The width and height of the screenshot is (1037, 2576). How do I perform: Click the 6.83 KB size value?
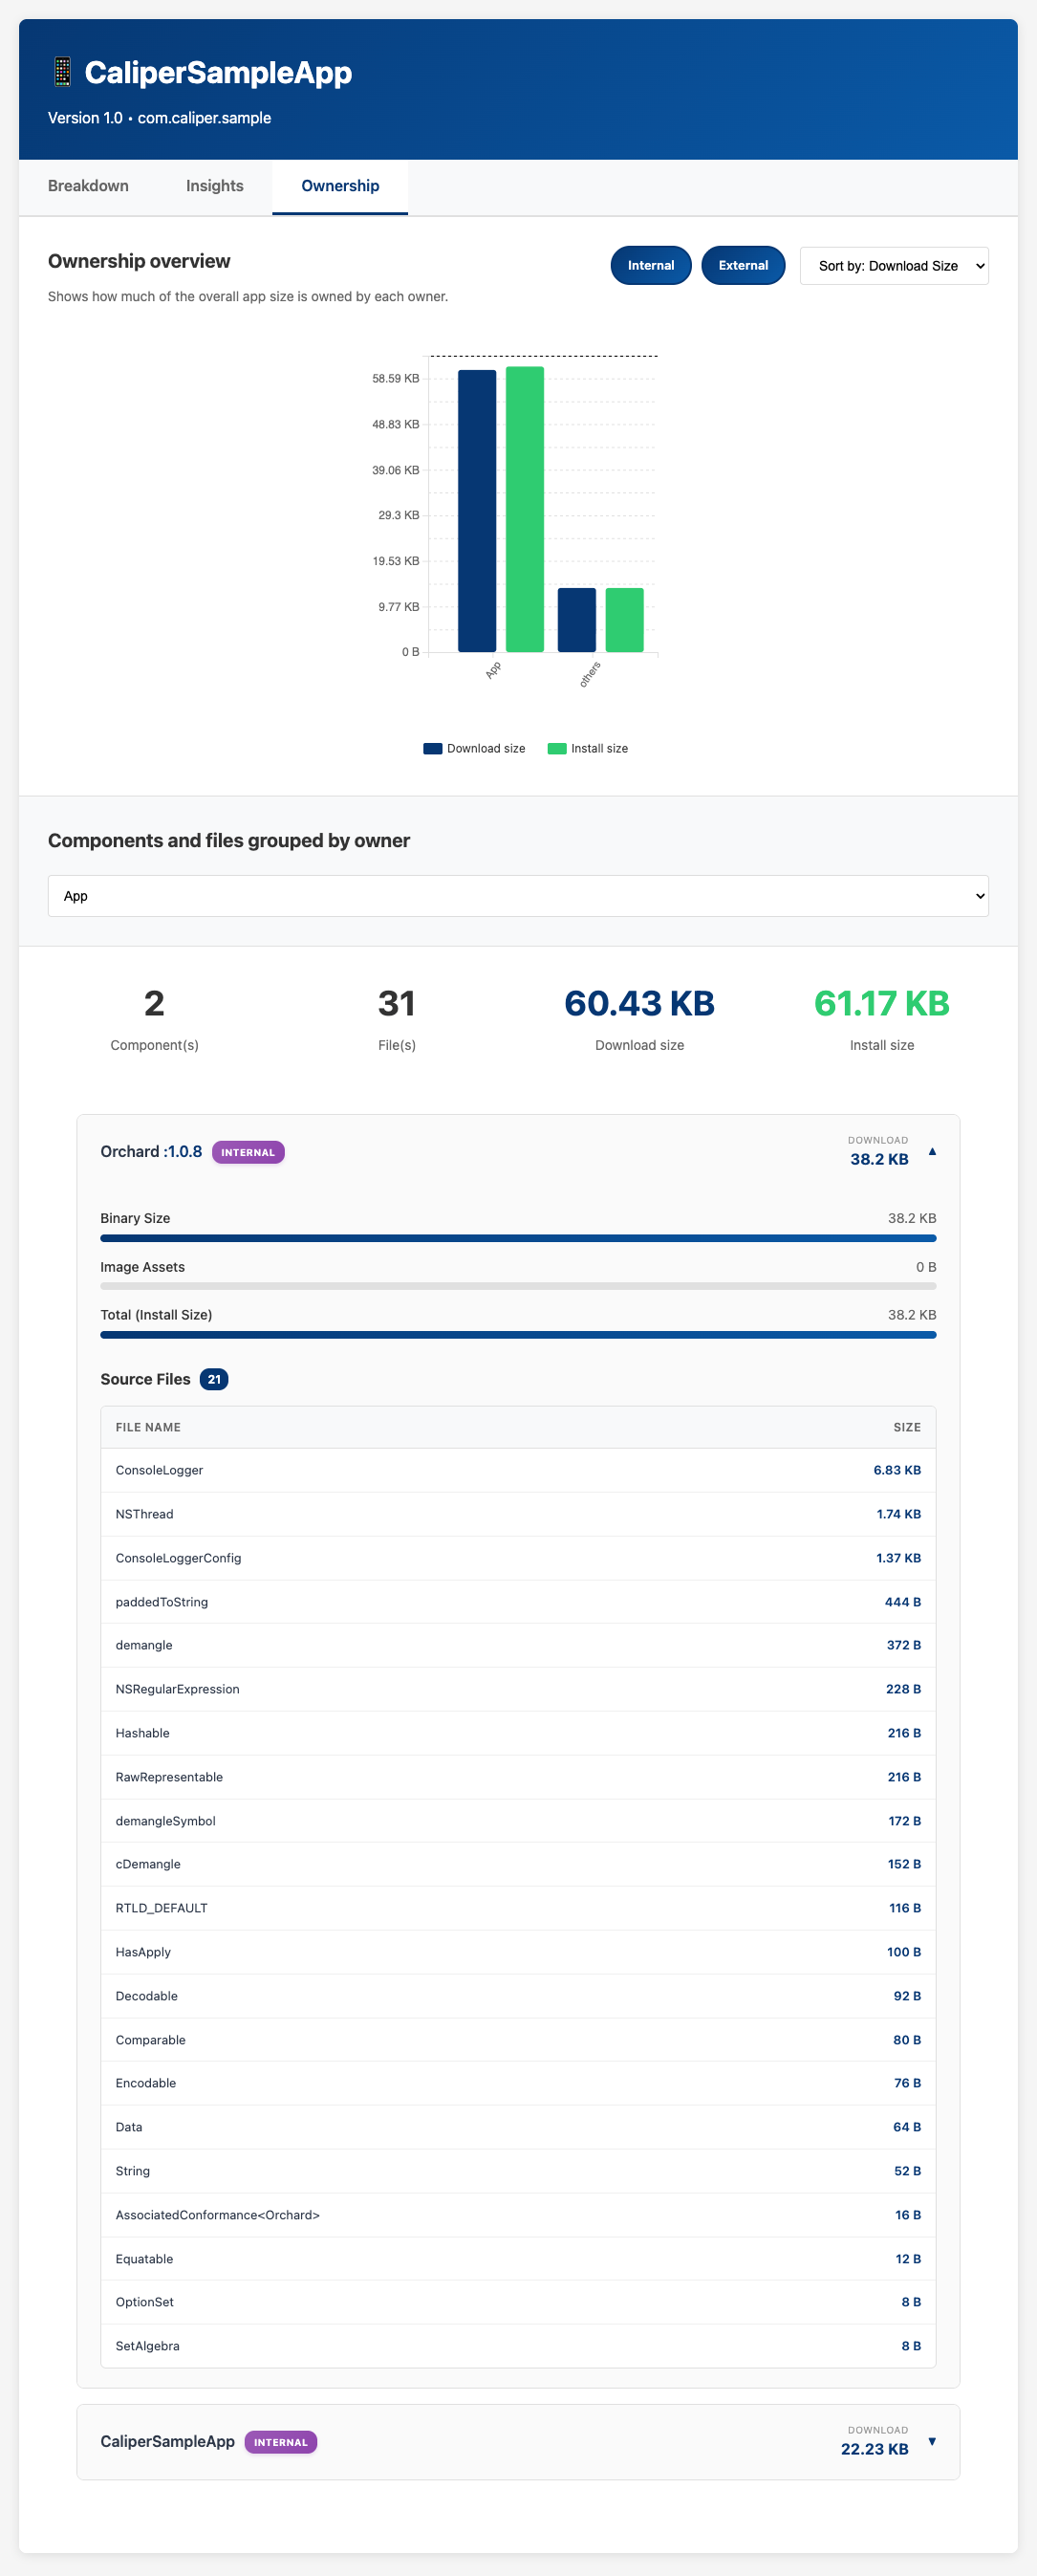point(897,1470)
